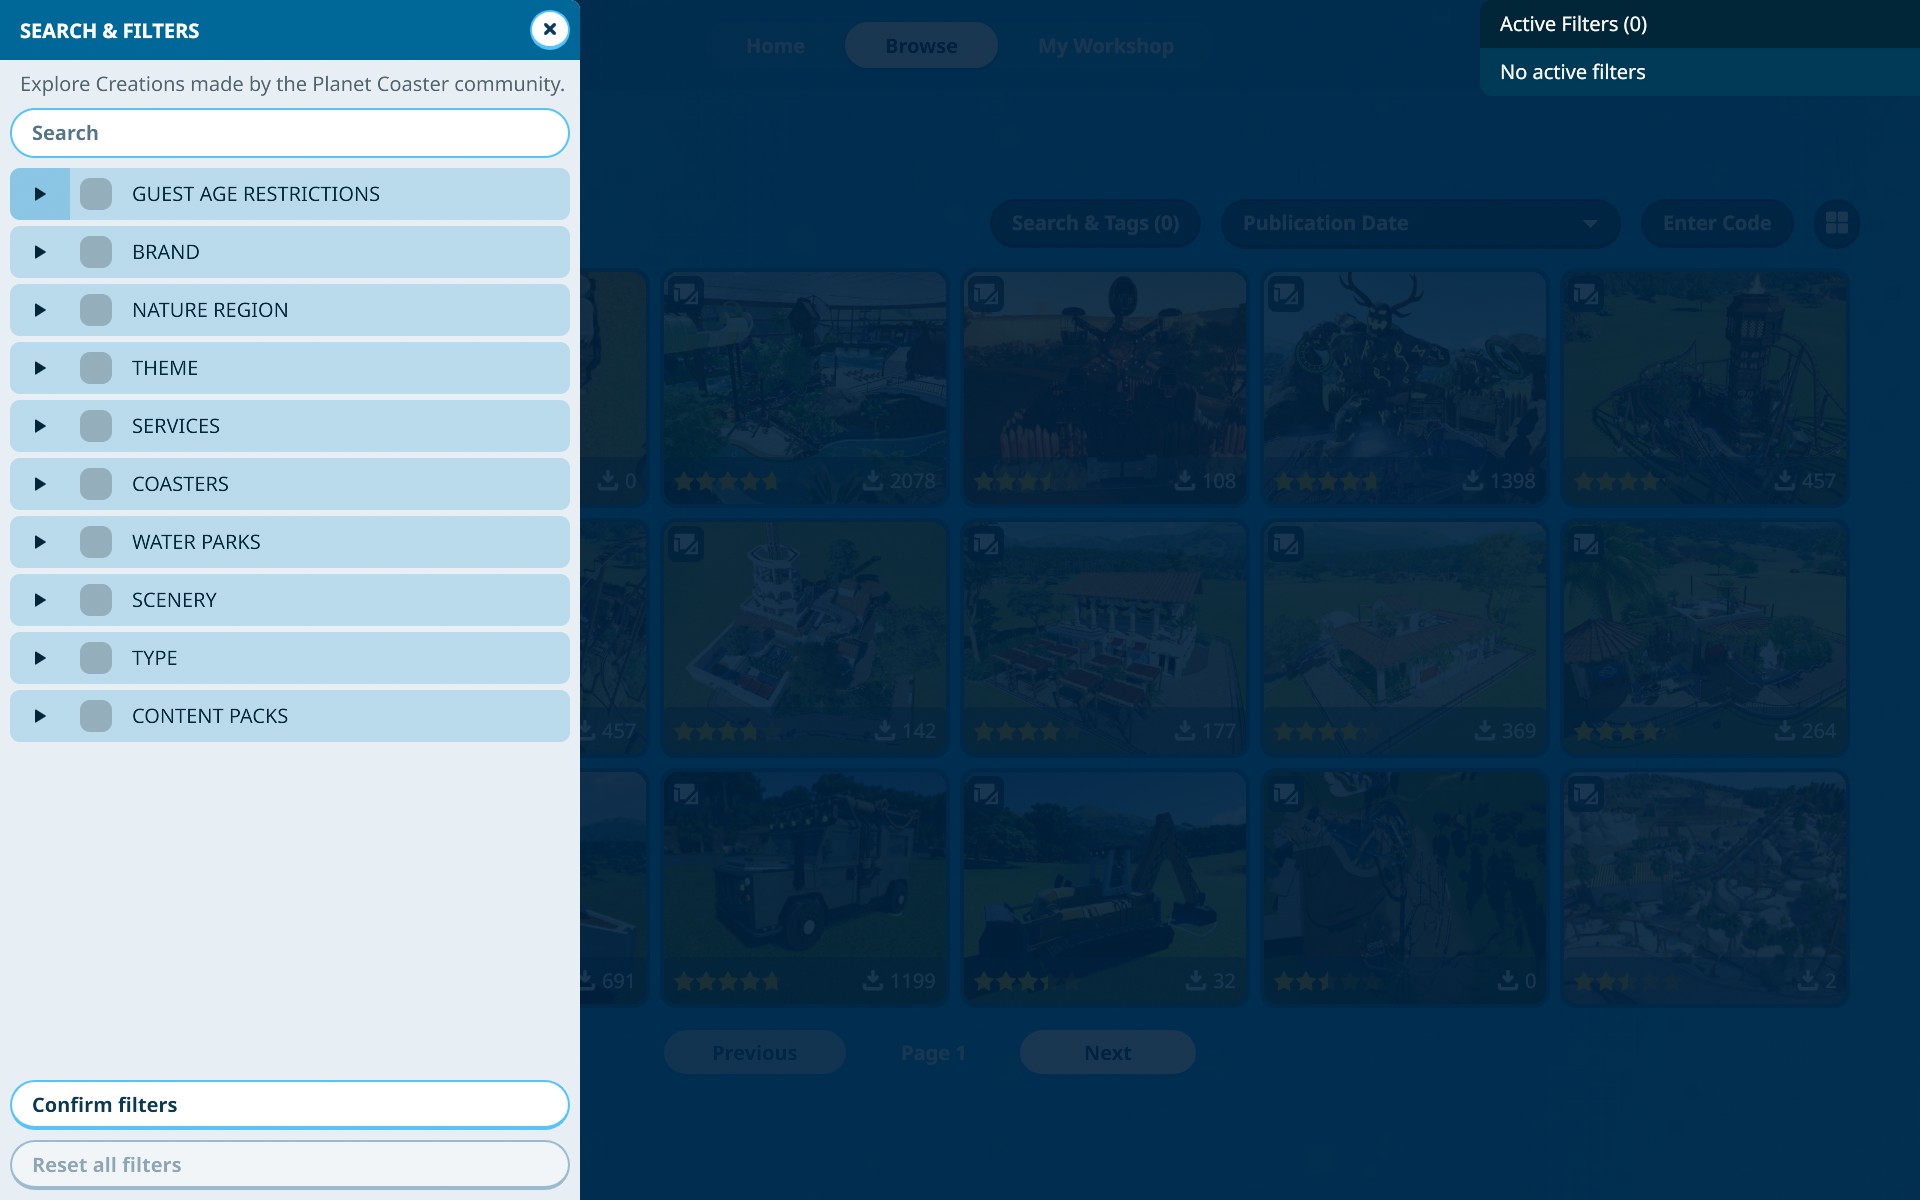Click download icon beside 369
1920x1200 pixels.
coord(1485,731)
